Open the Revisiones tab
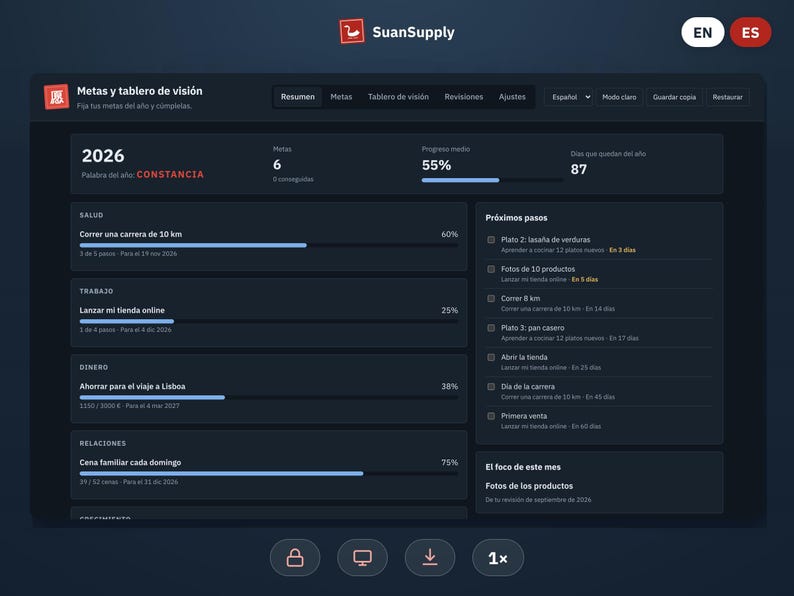 [x=464, y=97]
